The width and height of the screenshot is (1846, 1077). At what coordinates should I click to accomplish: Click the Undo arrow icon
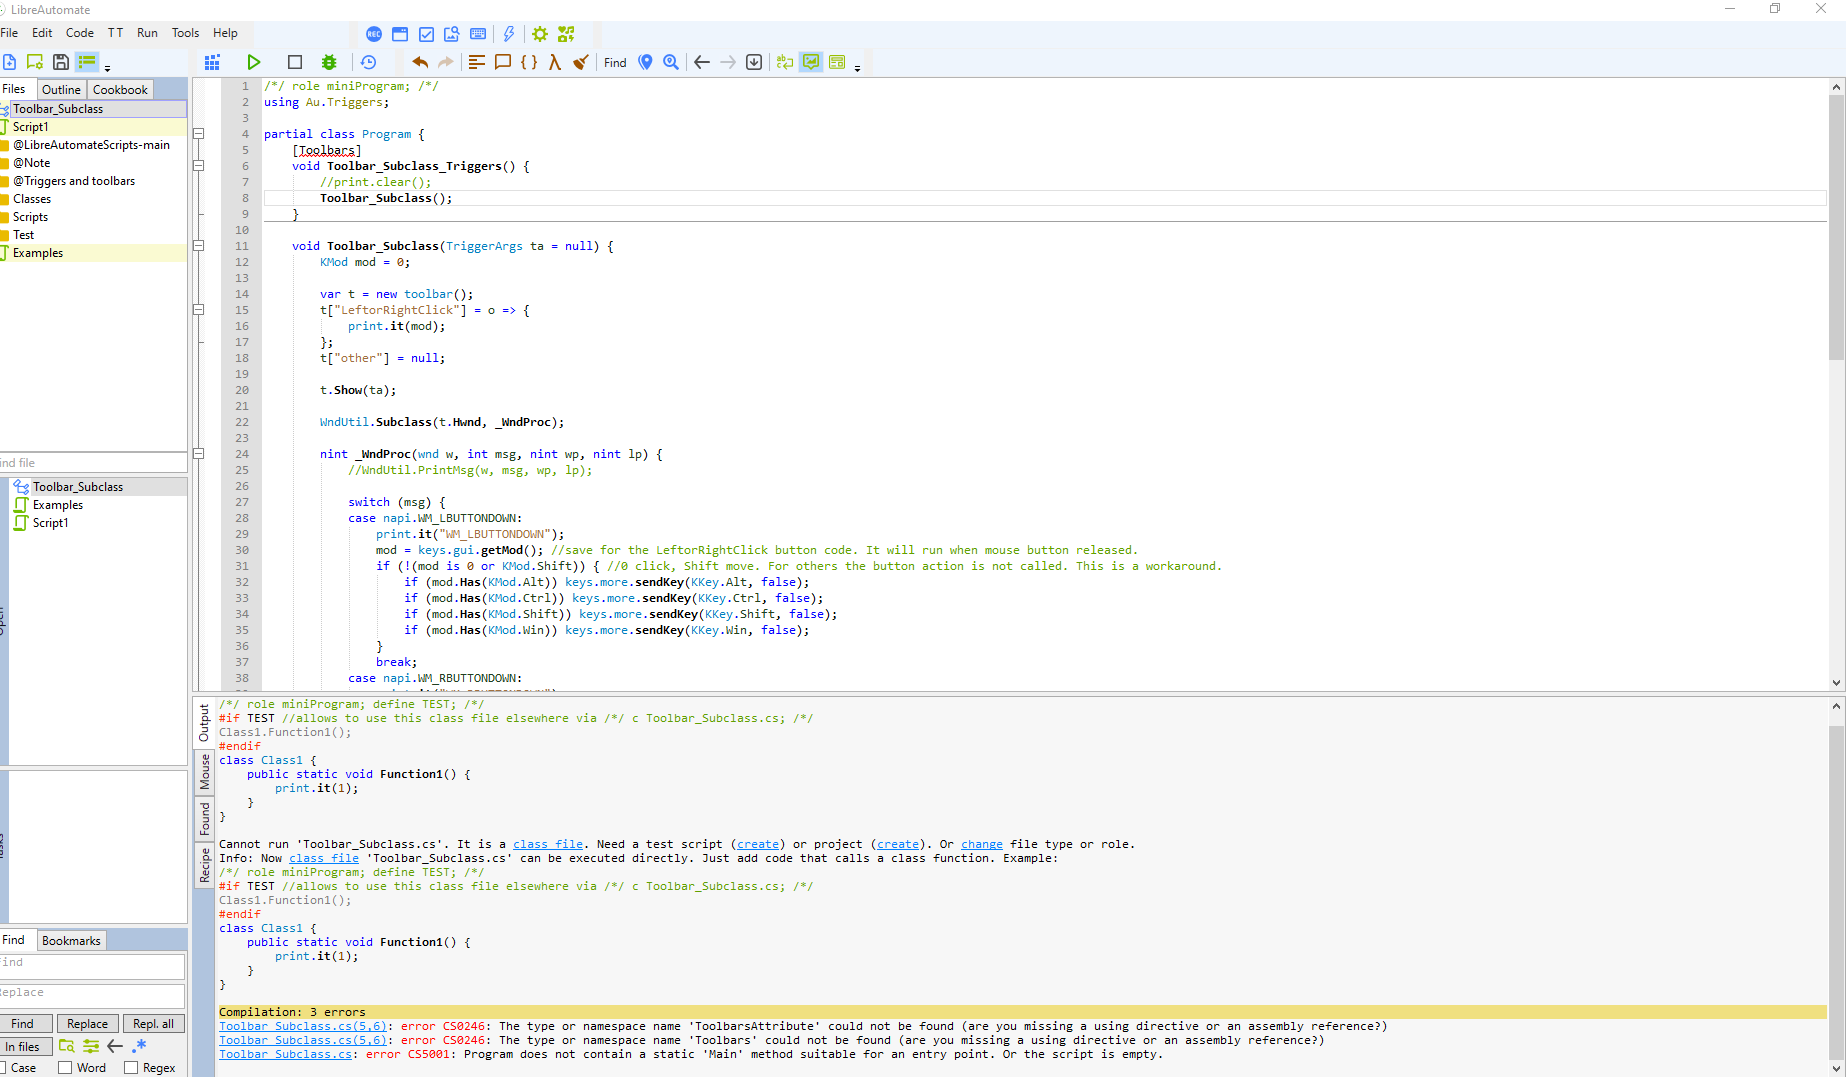click(420, 62)
